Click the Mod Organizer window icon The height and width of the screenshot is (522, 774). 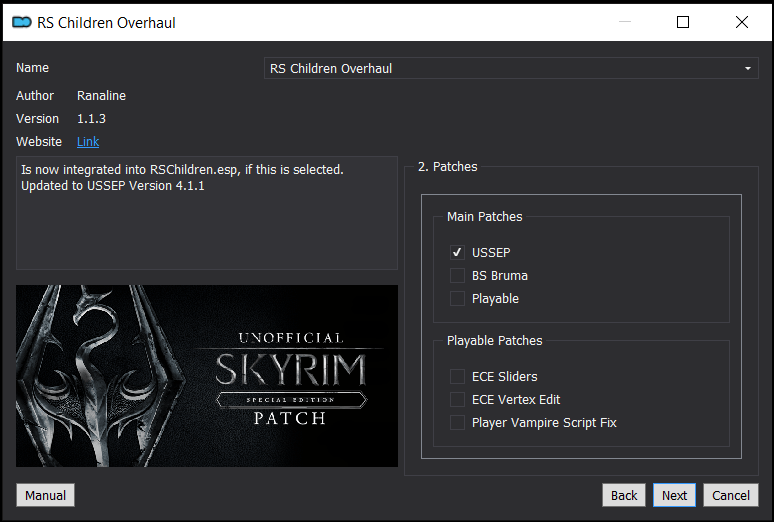pos(22,22)
